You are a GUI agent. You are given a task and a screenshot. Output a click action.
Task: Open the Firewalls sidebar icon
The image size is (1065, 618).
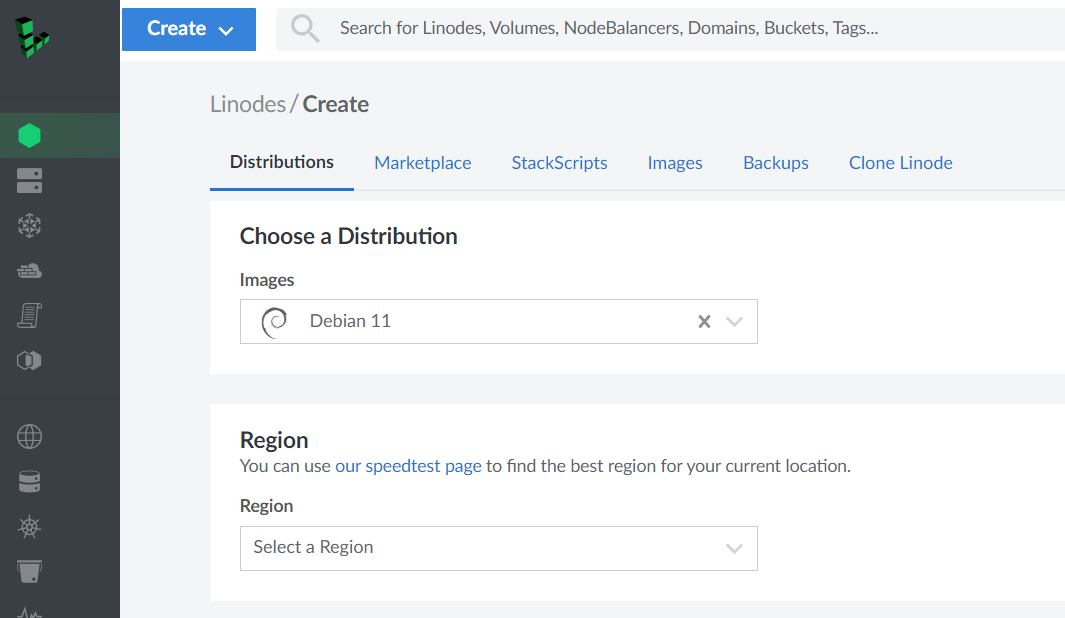29,270
